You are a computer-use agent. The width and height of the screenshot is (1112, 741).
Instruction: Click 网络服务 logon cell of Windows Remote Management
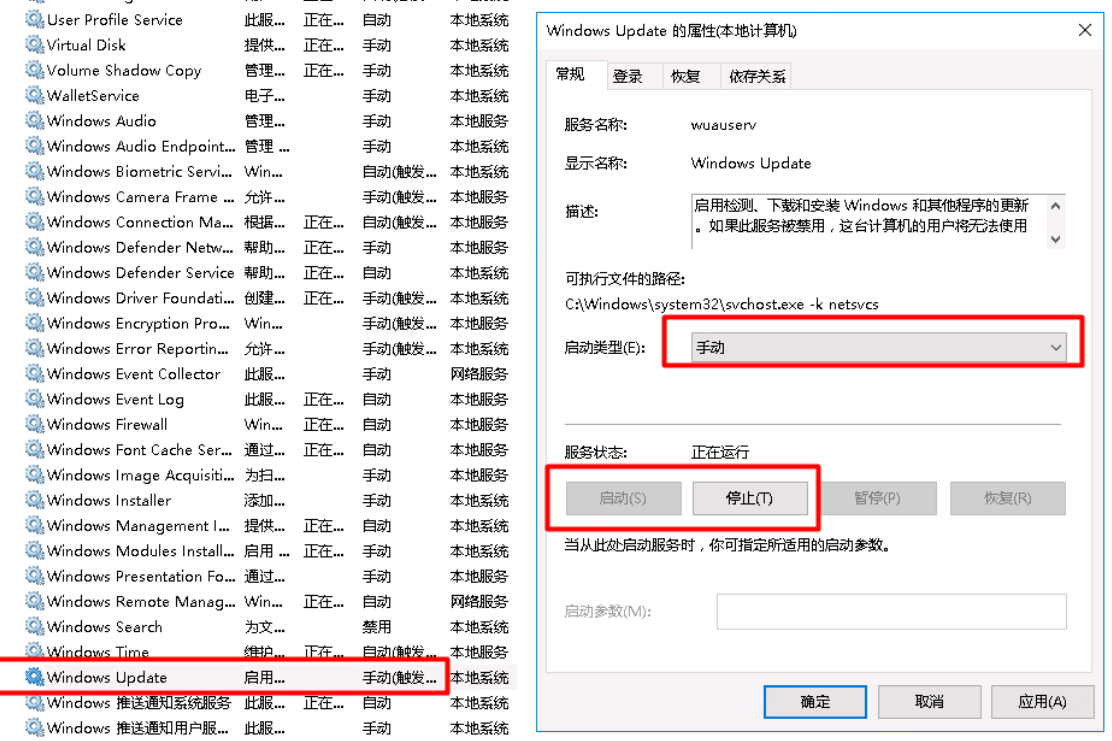479,601
